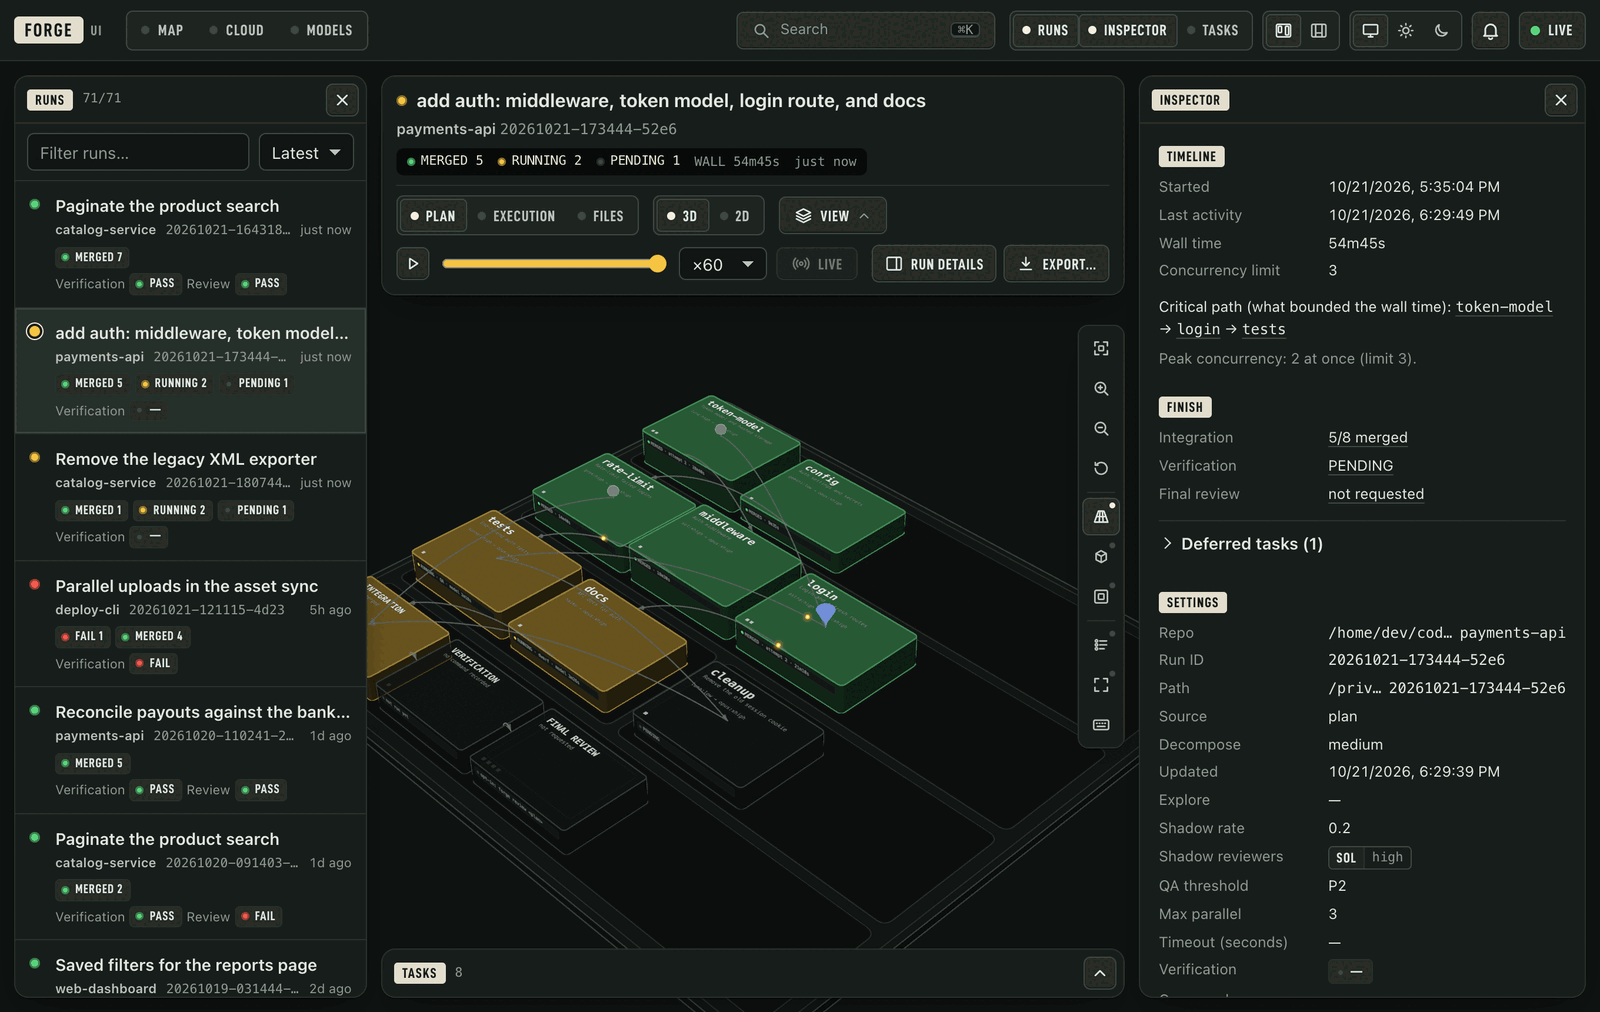Follow the token-model critical path link
1600x1012 pixels.
tap(1504, 307)
